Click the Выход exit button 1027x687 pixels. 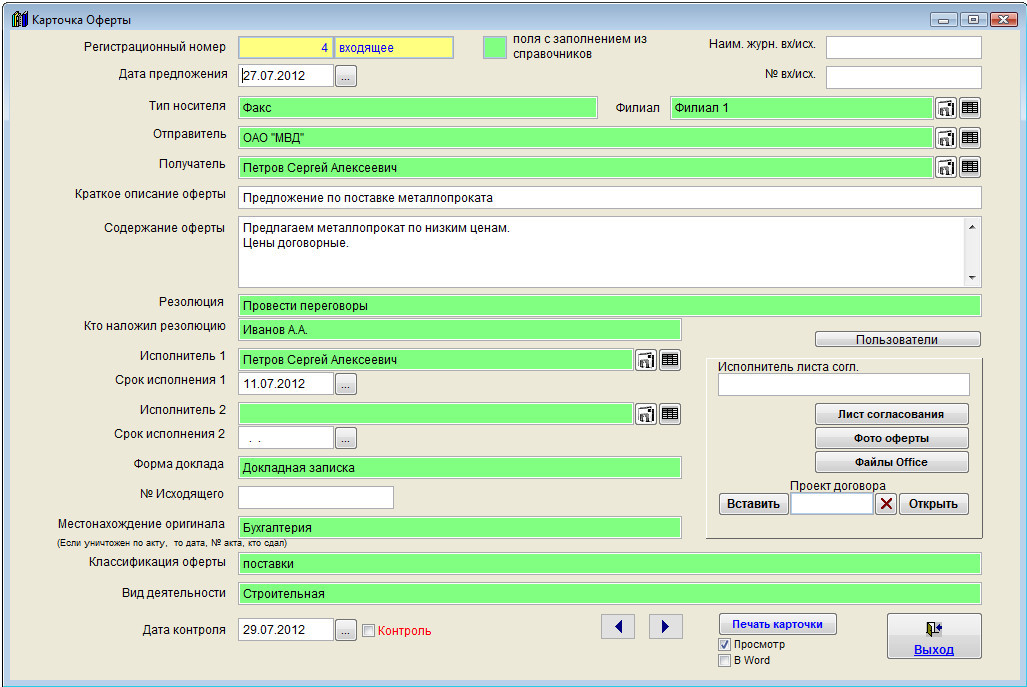934,636
